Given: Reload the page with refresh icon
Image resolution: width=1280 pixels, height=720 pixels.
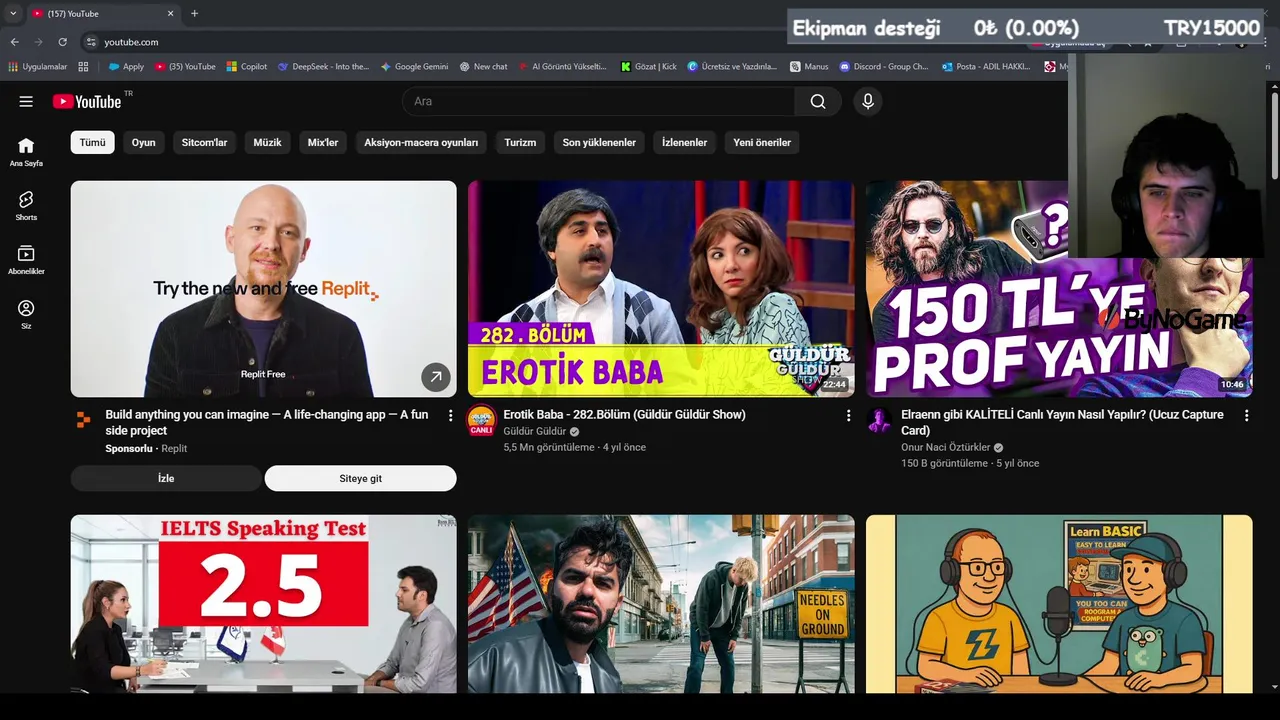Looking at the screenshot, I should click(x=62, y=42).
